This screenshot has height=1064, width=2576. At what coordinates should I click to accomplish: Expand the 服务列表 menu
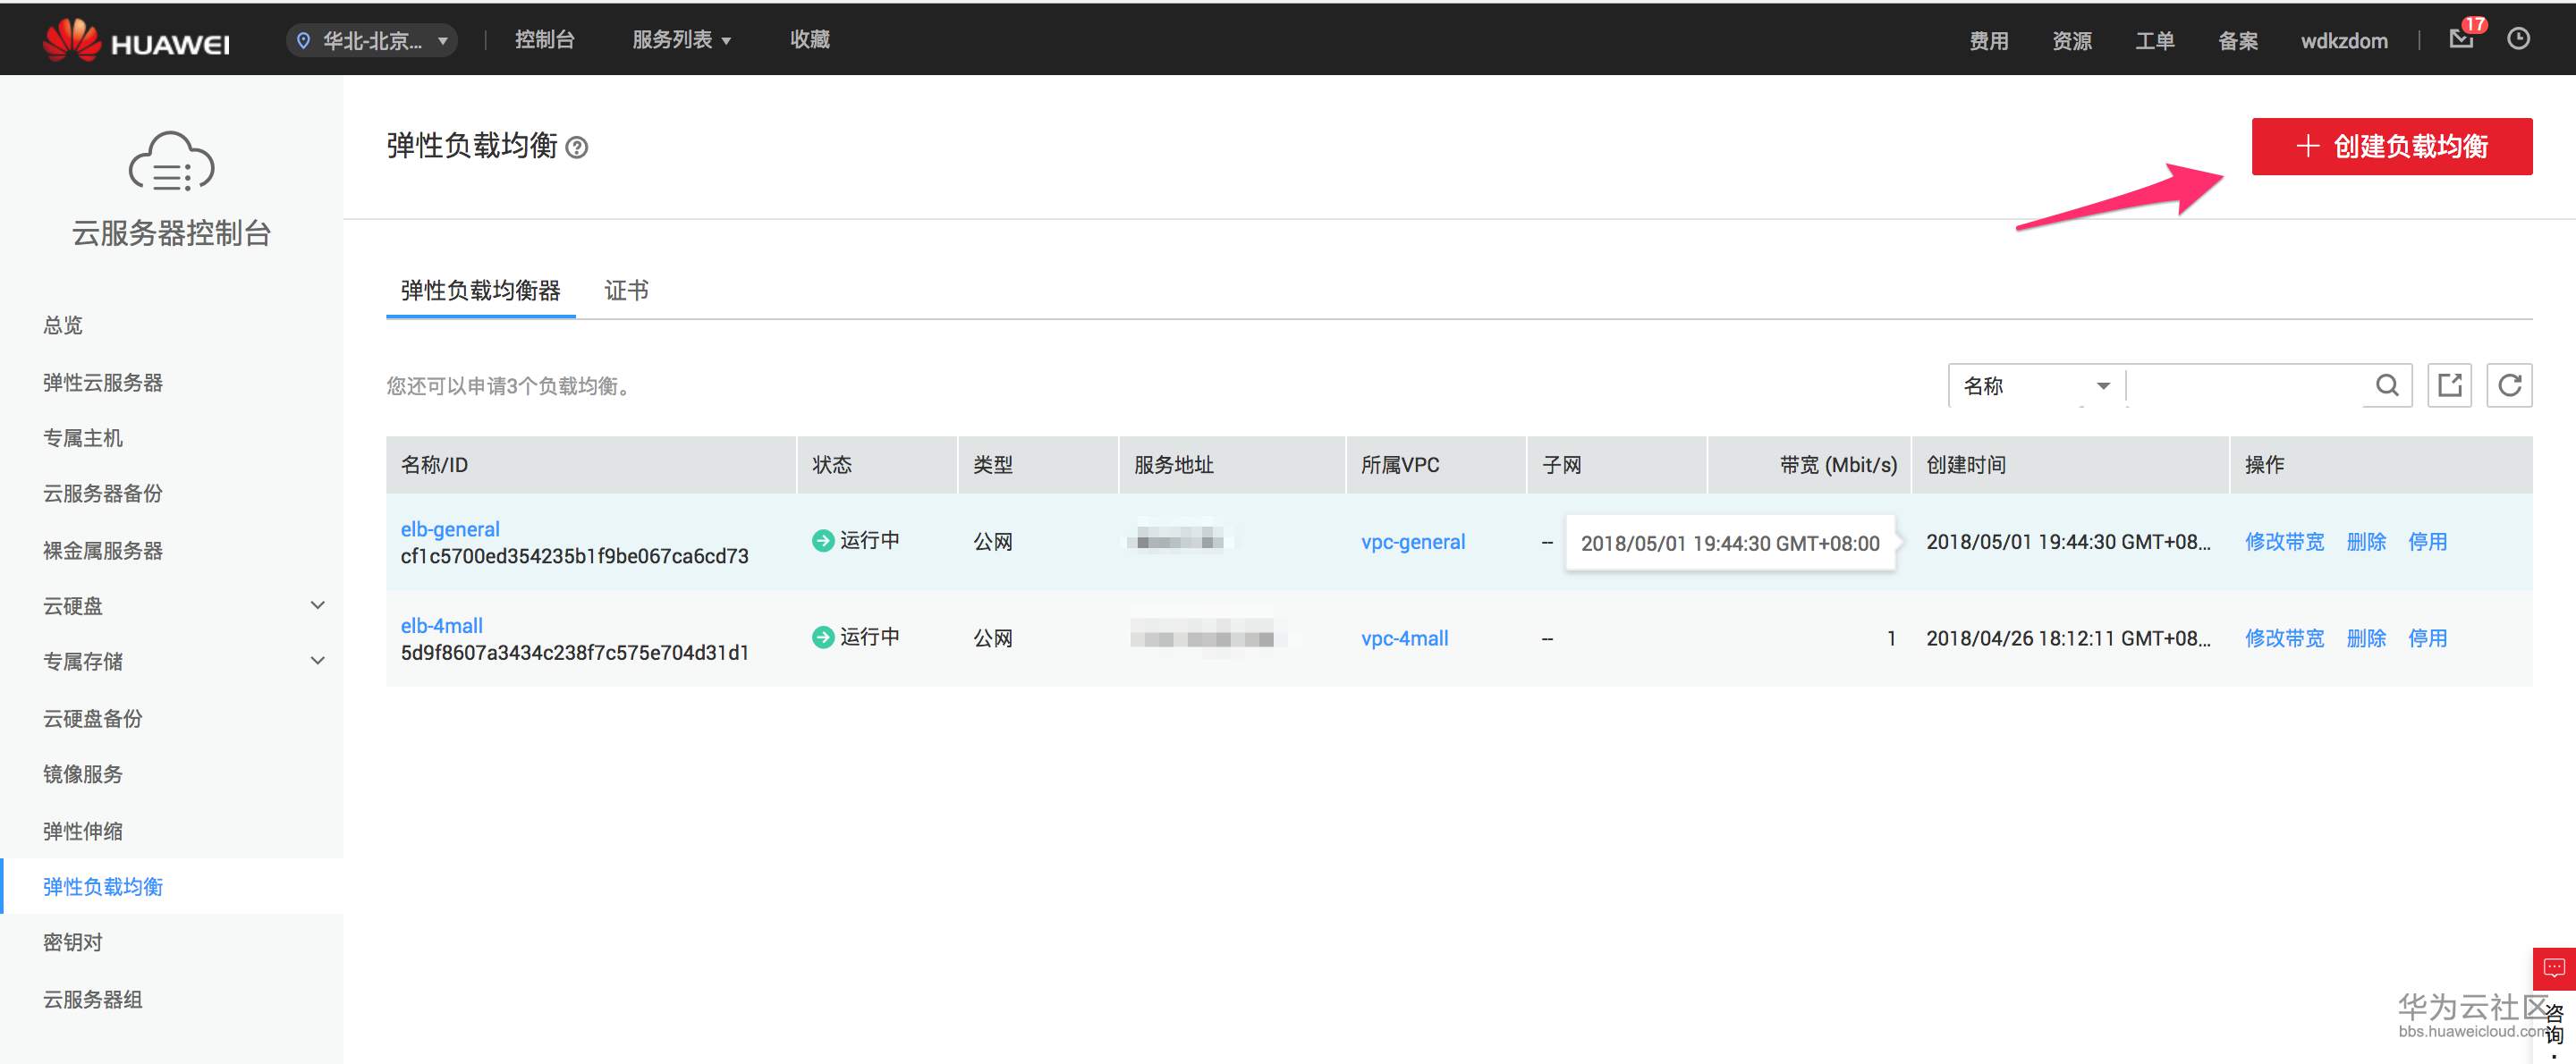pyautogui.click(x=681, y=40)
